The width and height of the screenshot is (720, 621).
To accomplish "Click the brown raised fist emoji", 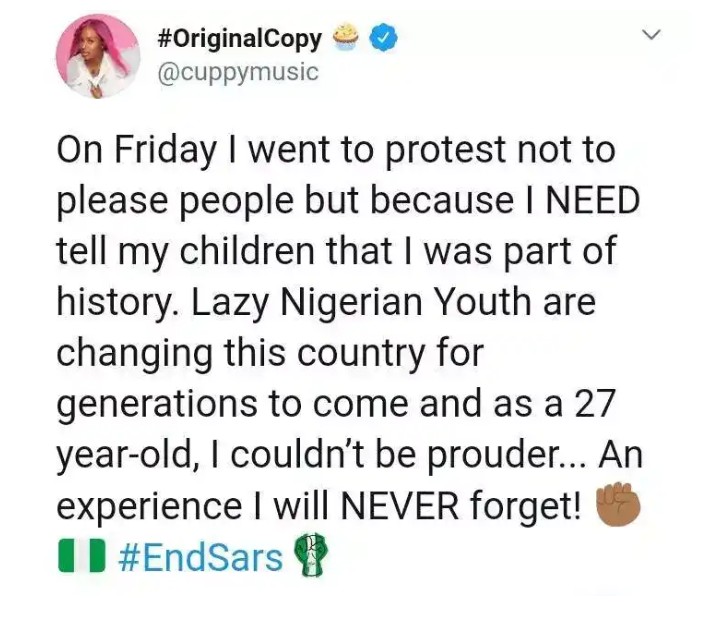I will point(617,505).
